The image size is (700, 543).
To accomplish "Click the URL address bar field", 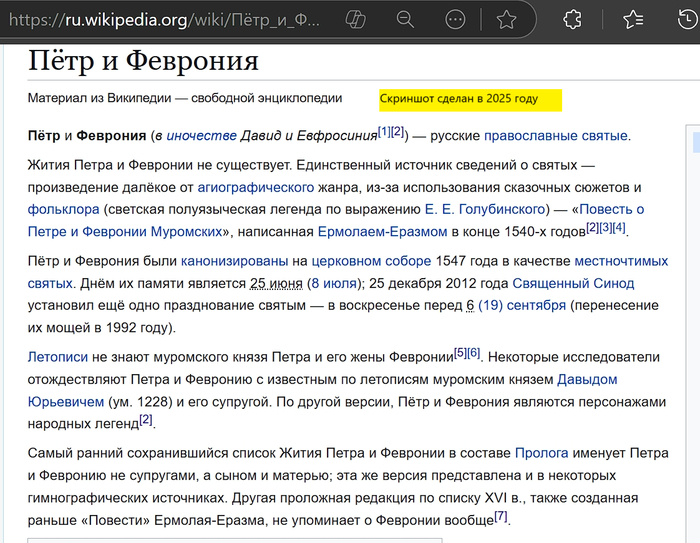I will pos(160,19).
